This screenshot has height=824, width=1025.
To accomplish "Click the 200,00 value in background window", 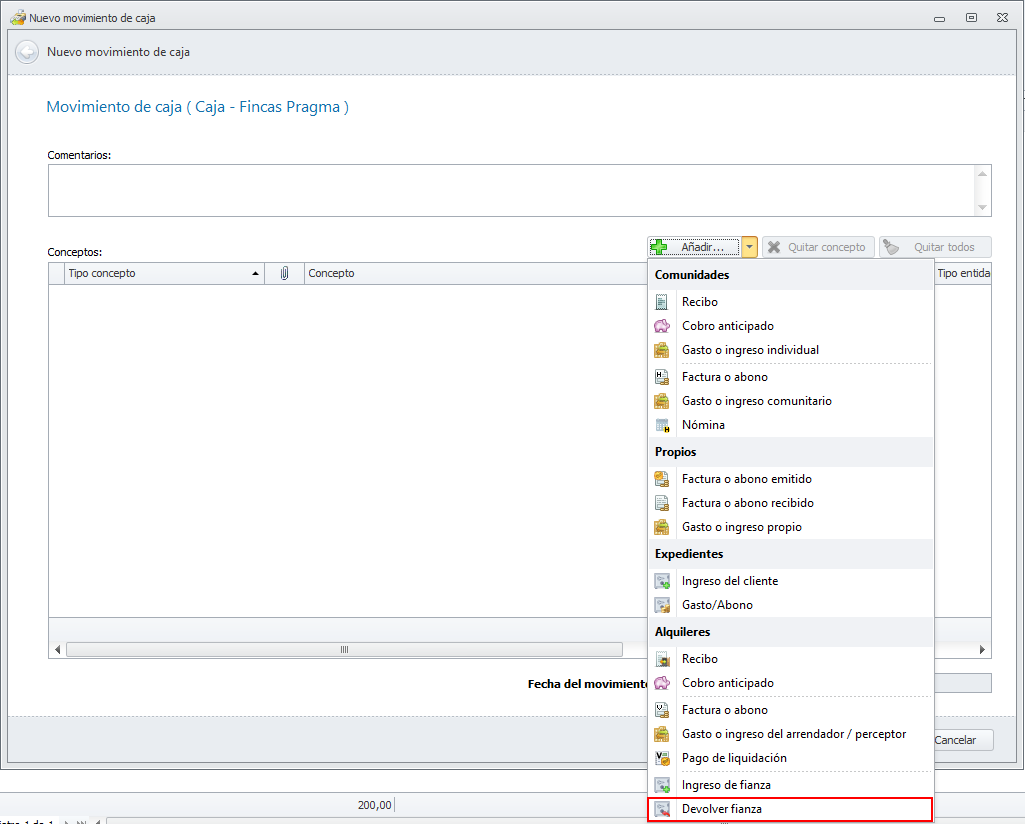I will [x=375, y=805].
